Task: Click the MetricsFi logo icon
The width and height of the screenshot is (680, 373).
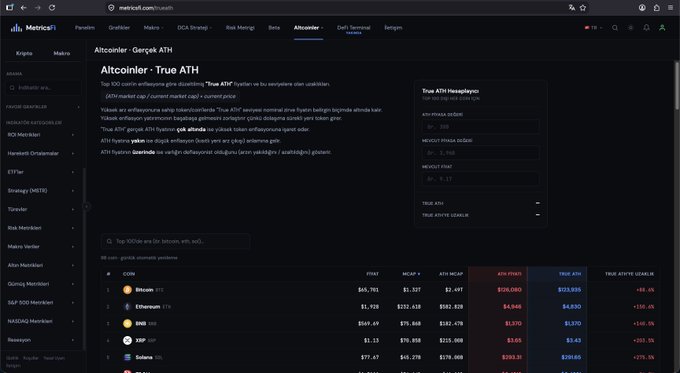Action: 16,28
